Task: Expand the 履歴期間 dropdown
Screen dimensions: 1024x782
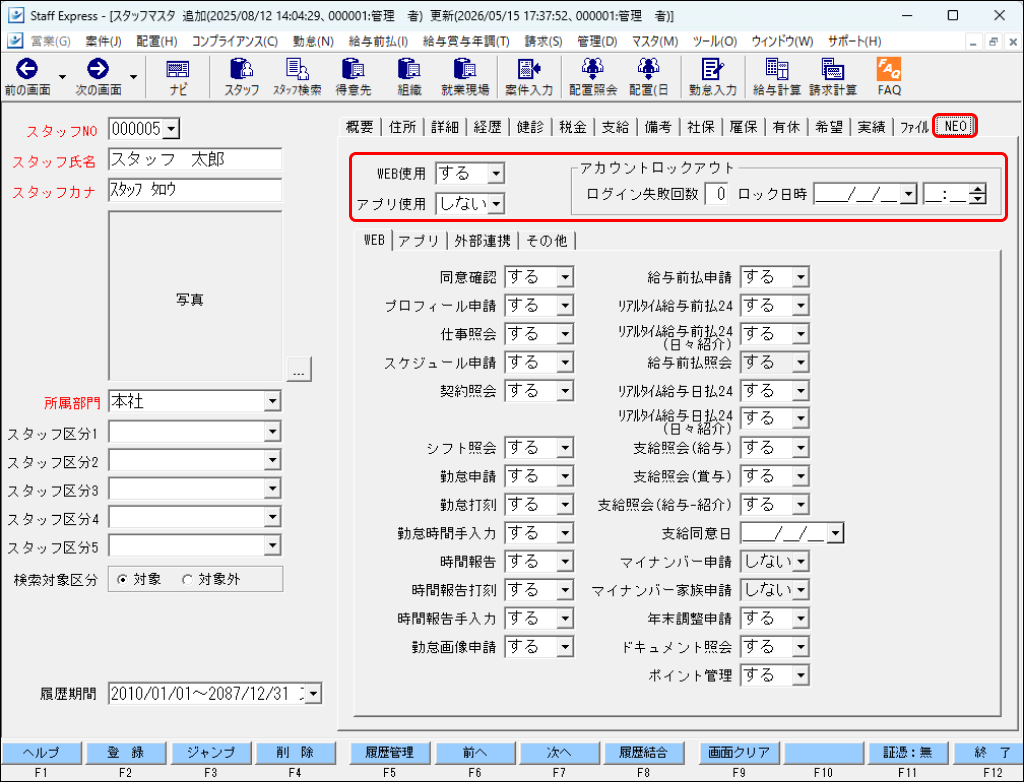Action: click(x=313, y=694)
